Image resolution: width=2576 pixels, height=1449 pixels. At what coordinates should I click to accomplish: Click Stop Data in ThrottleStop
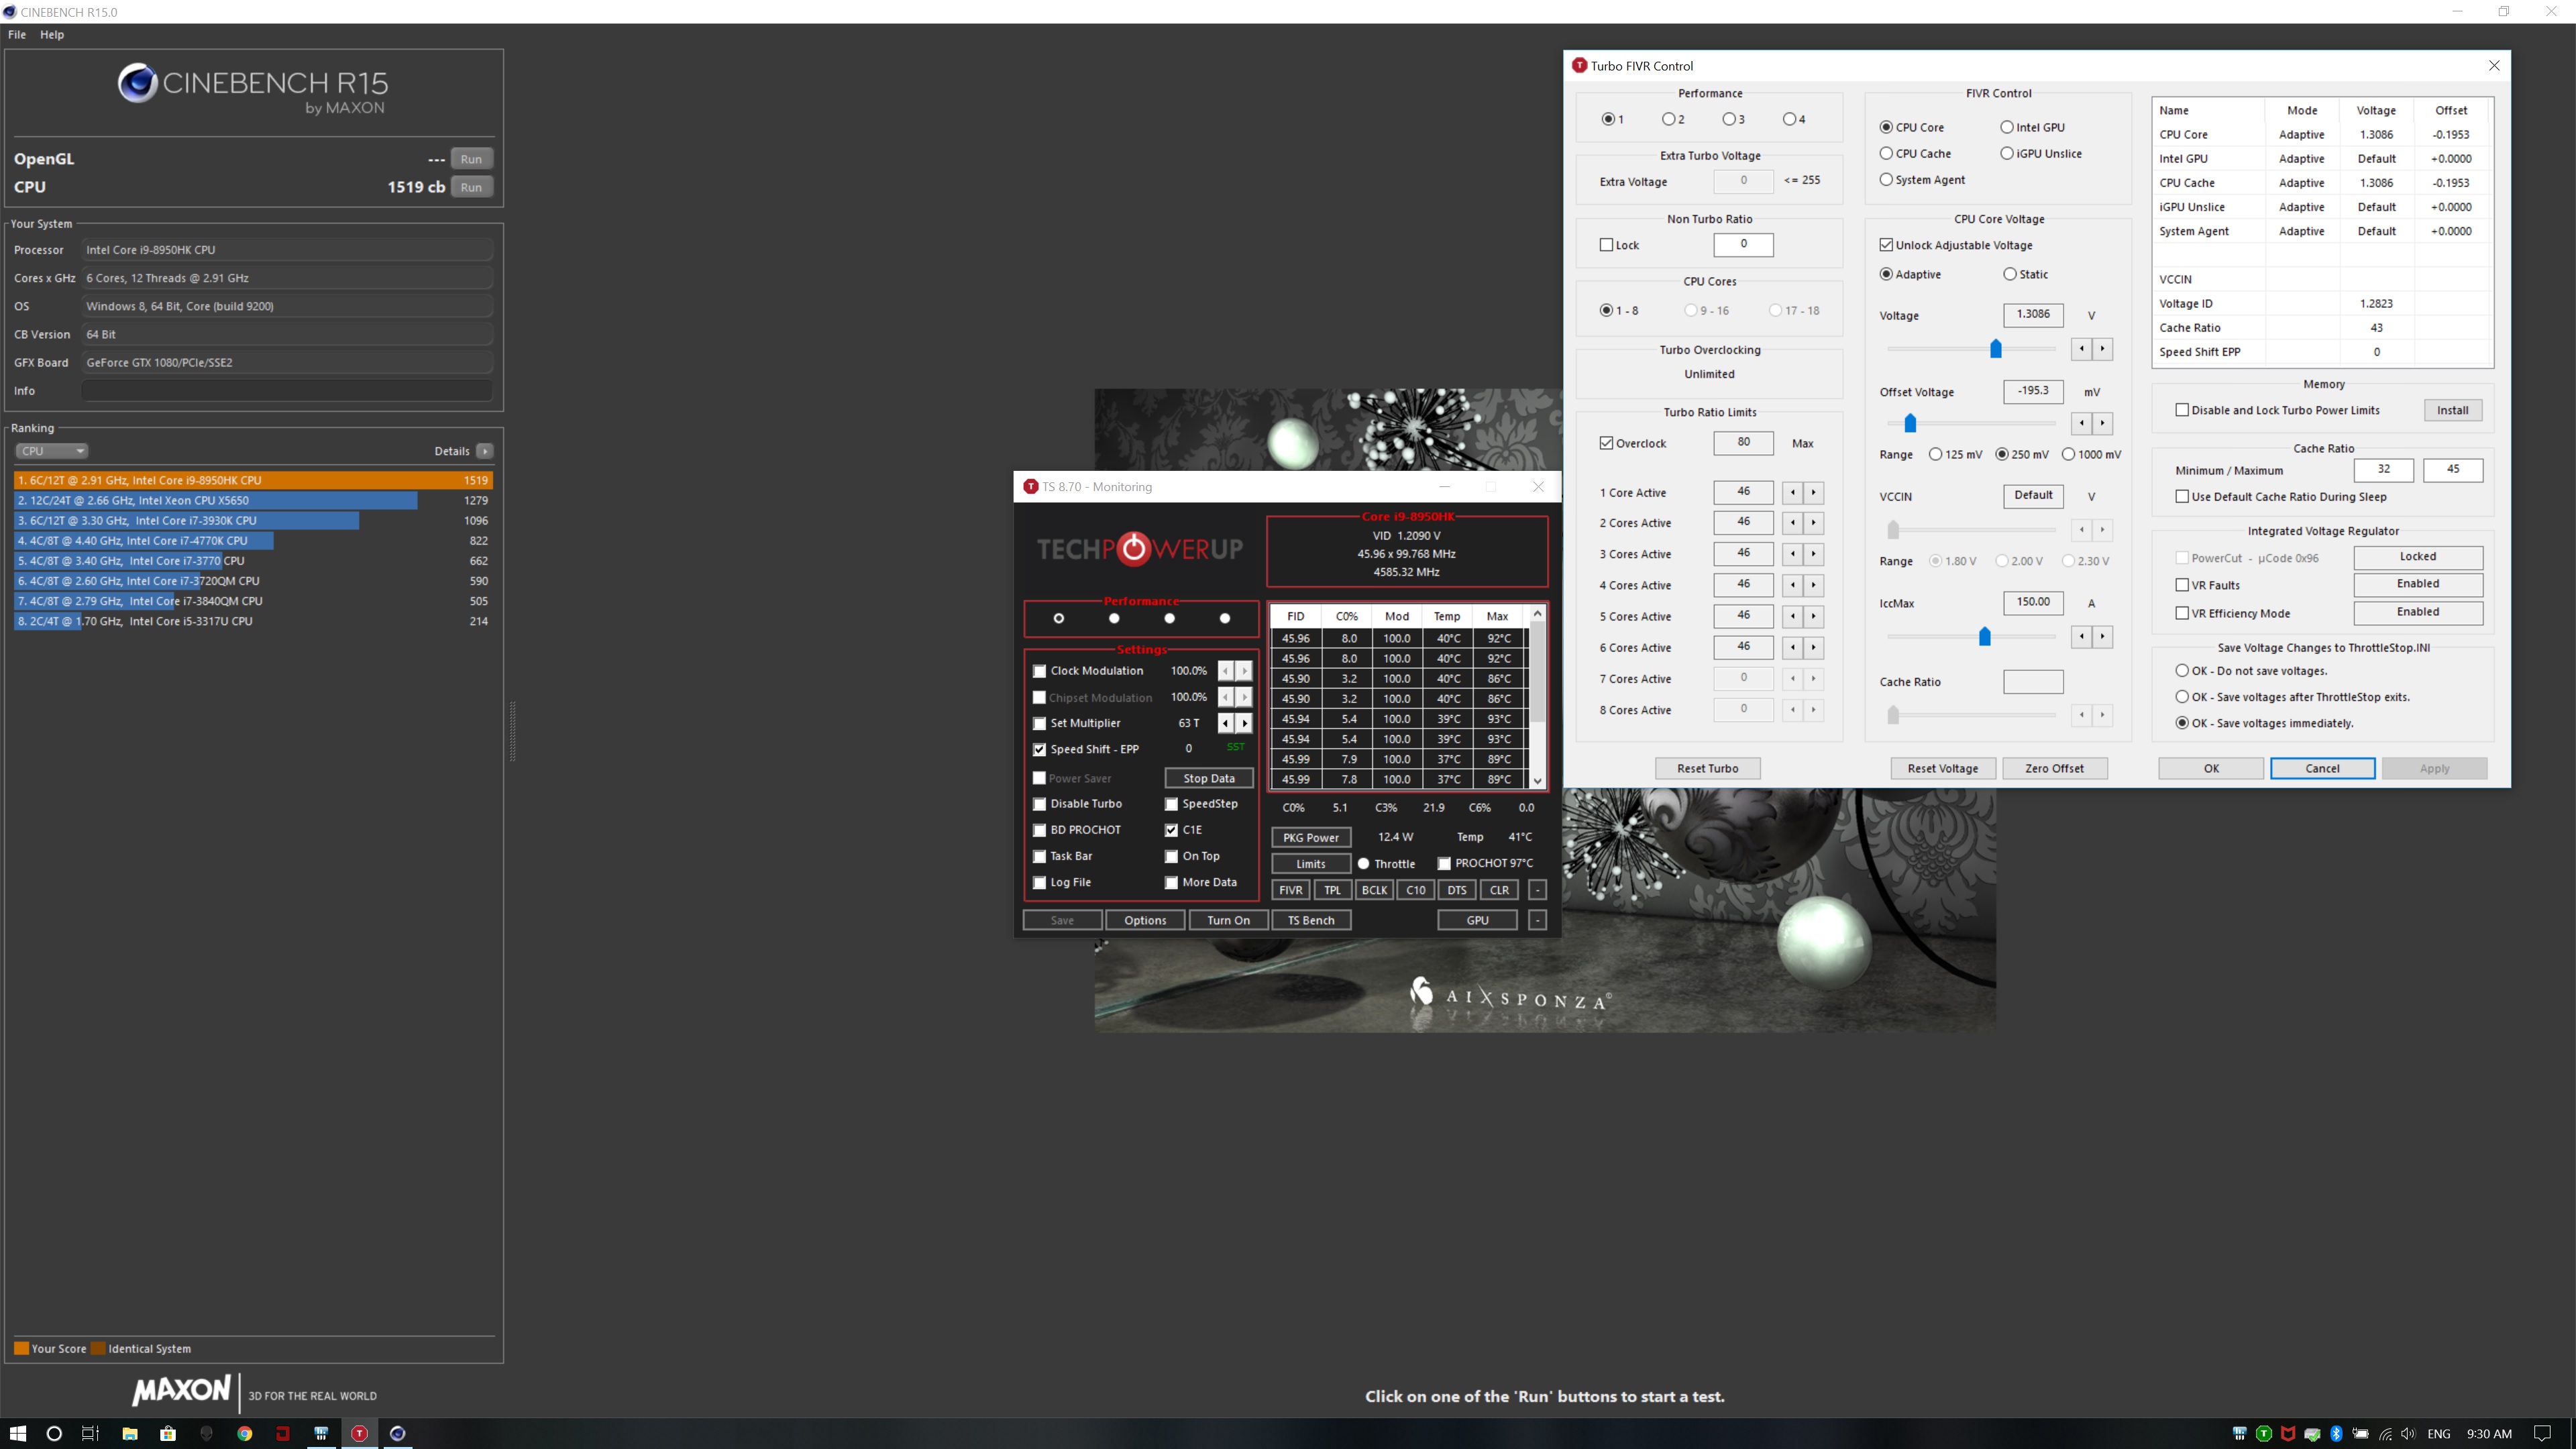1208,778
